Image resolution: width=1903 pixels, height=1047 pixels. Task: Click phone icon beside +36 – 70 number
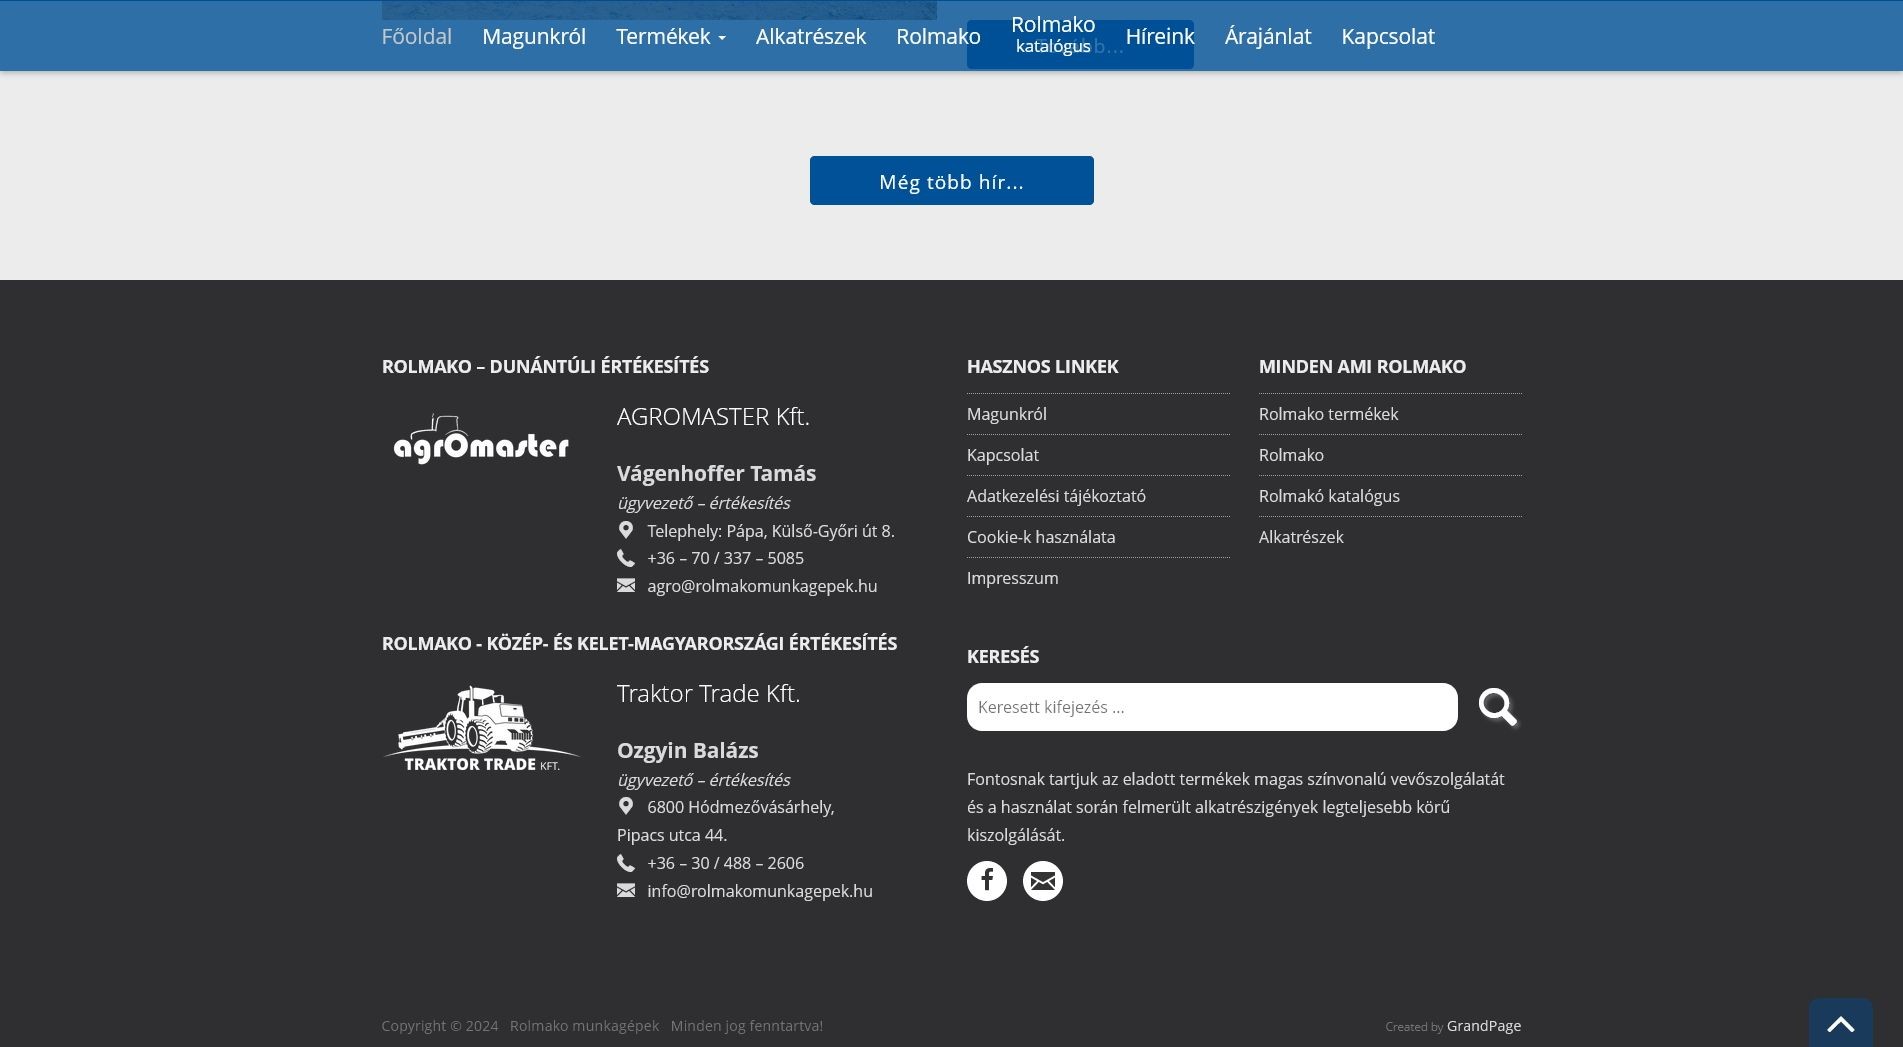[626, 558]
